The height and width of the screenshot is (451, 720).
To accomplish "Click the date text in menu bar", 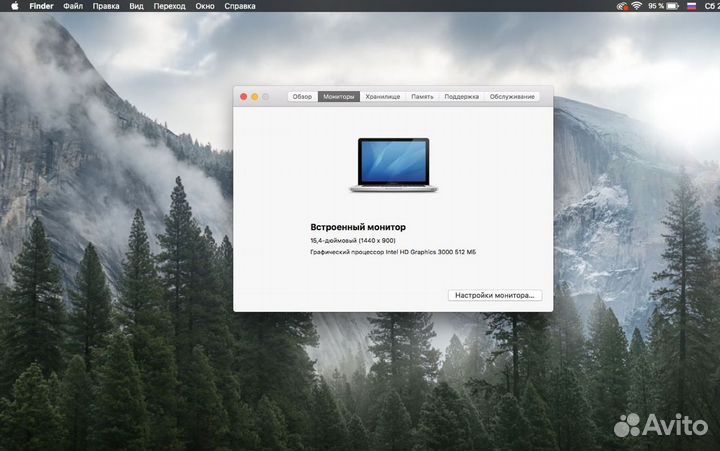I will click(x=711, y=6).
